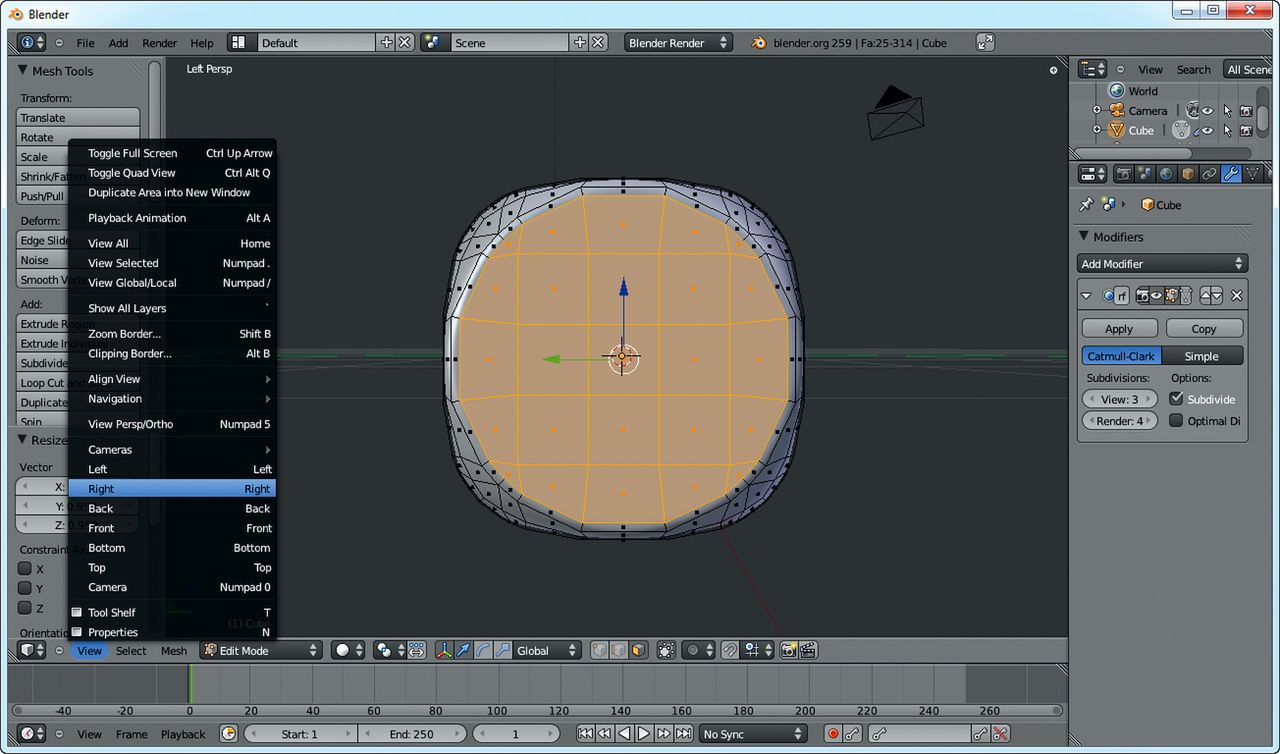Switch to vertex select mode icon

599,650
